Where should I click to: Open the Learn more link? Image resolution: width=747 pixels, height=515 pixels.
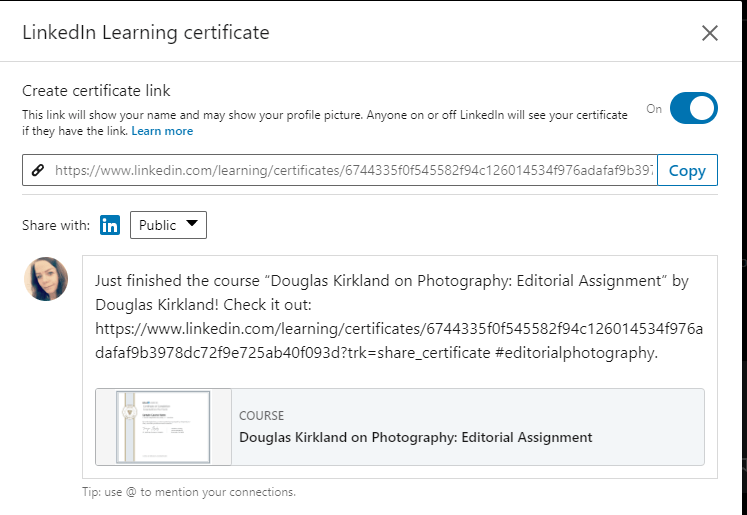click(162, 131)
